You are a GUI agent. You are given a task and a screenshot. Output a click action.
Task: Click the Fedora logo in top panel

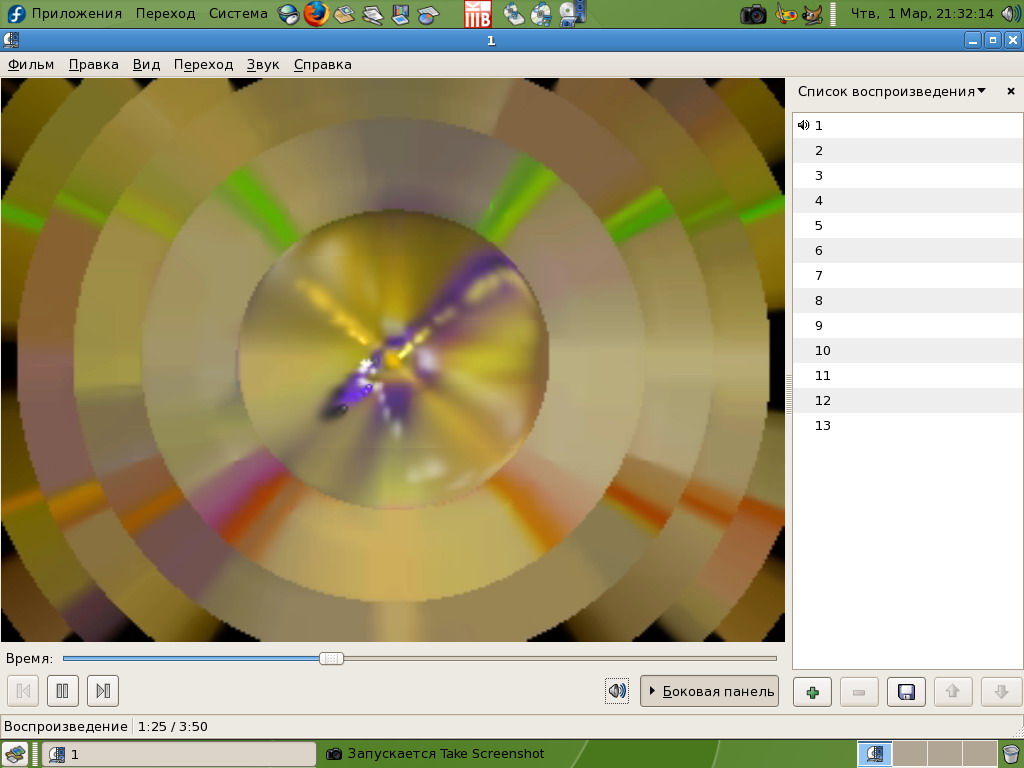[16, 13]
